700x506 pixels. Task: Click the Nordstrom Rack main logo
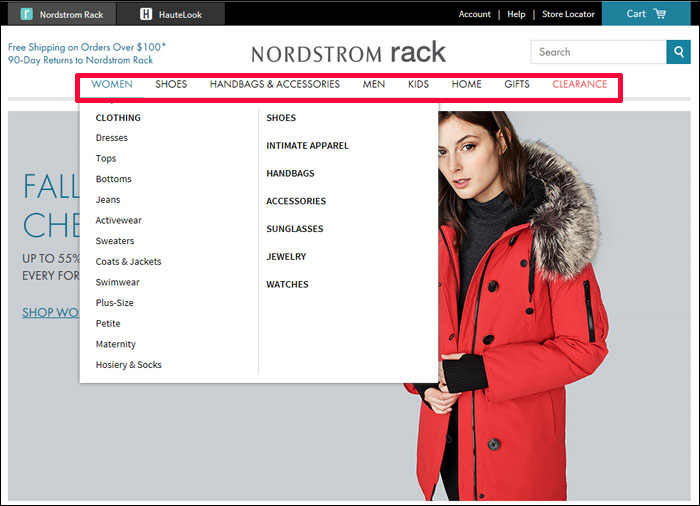(348, 53)
